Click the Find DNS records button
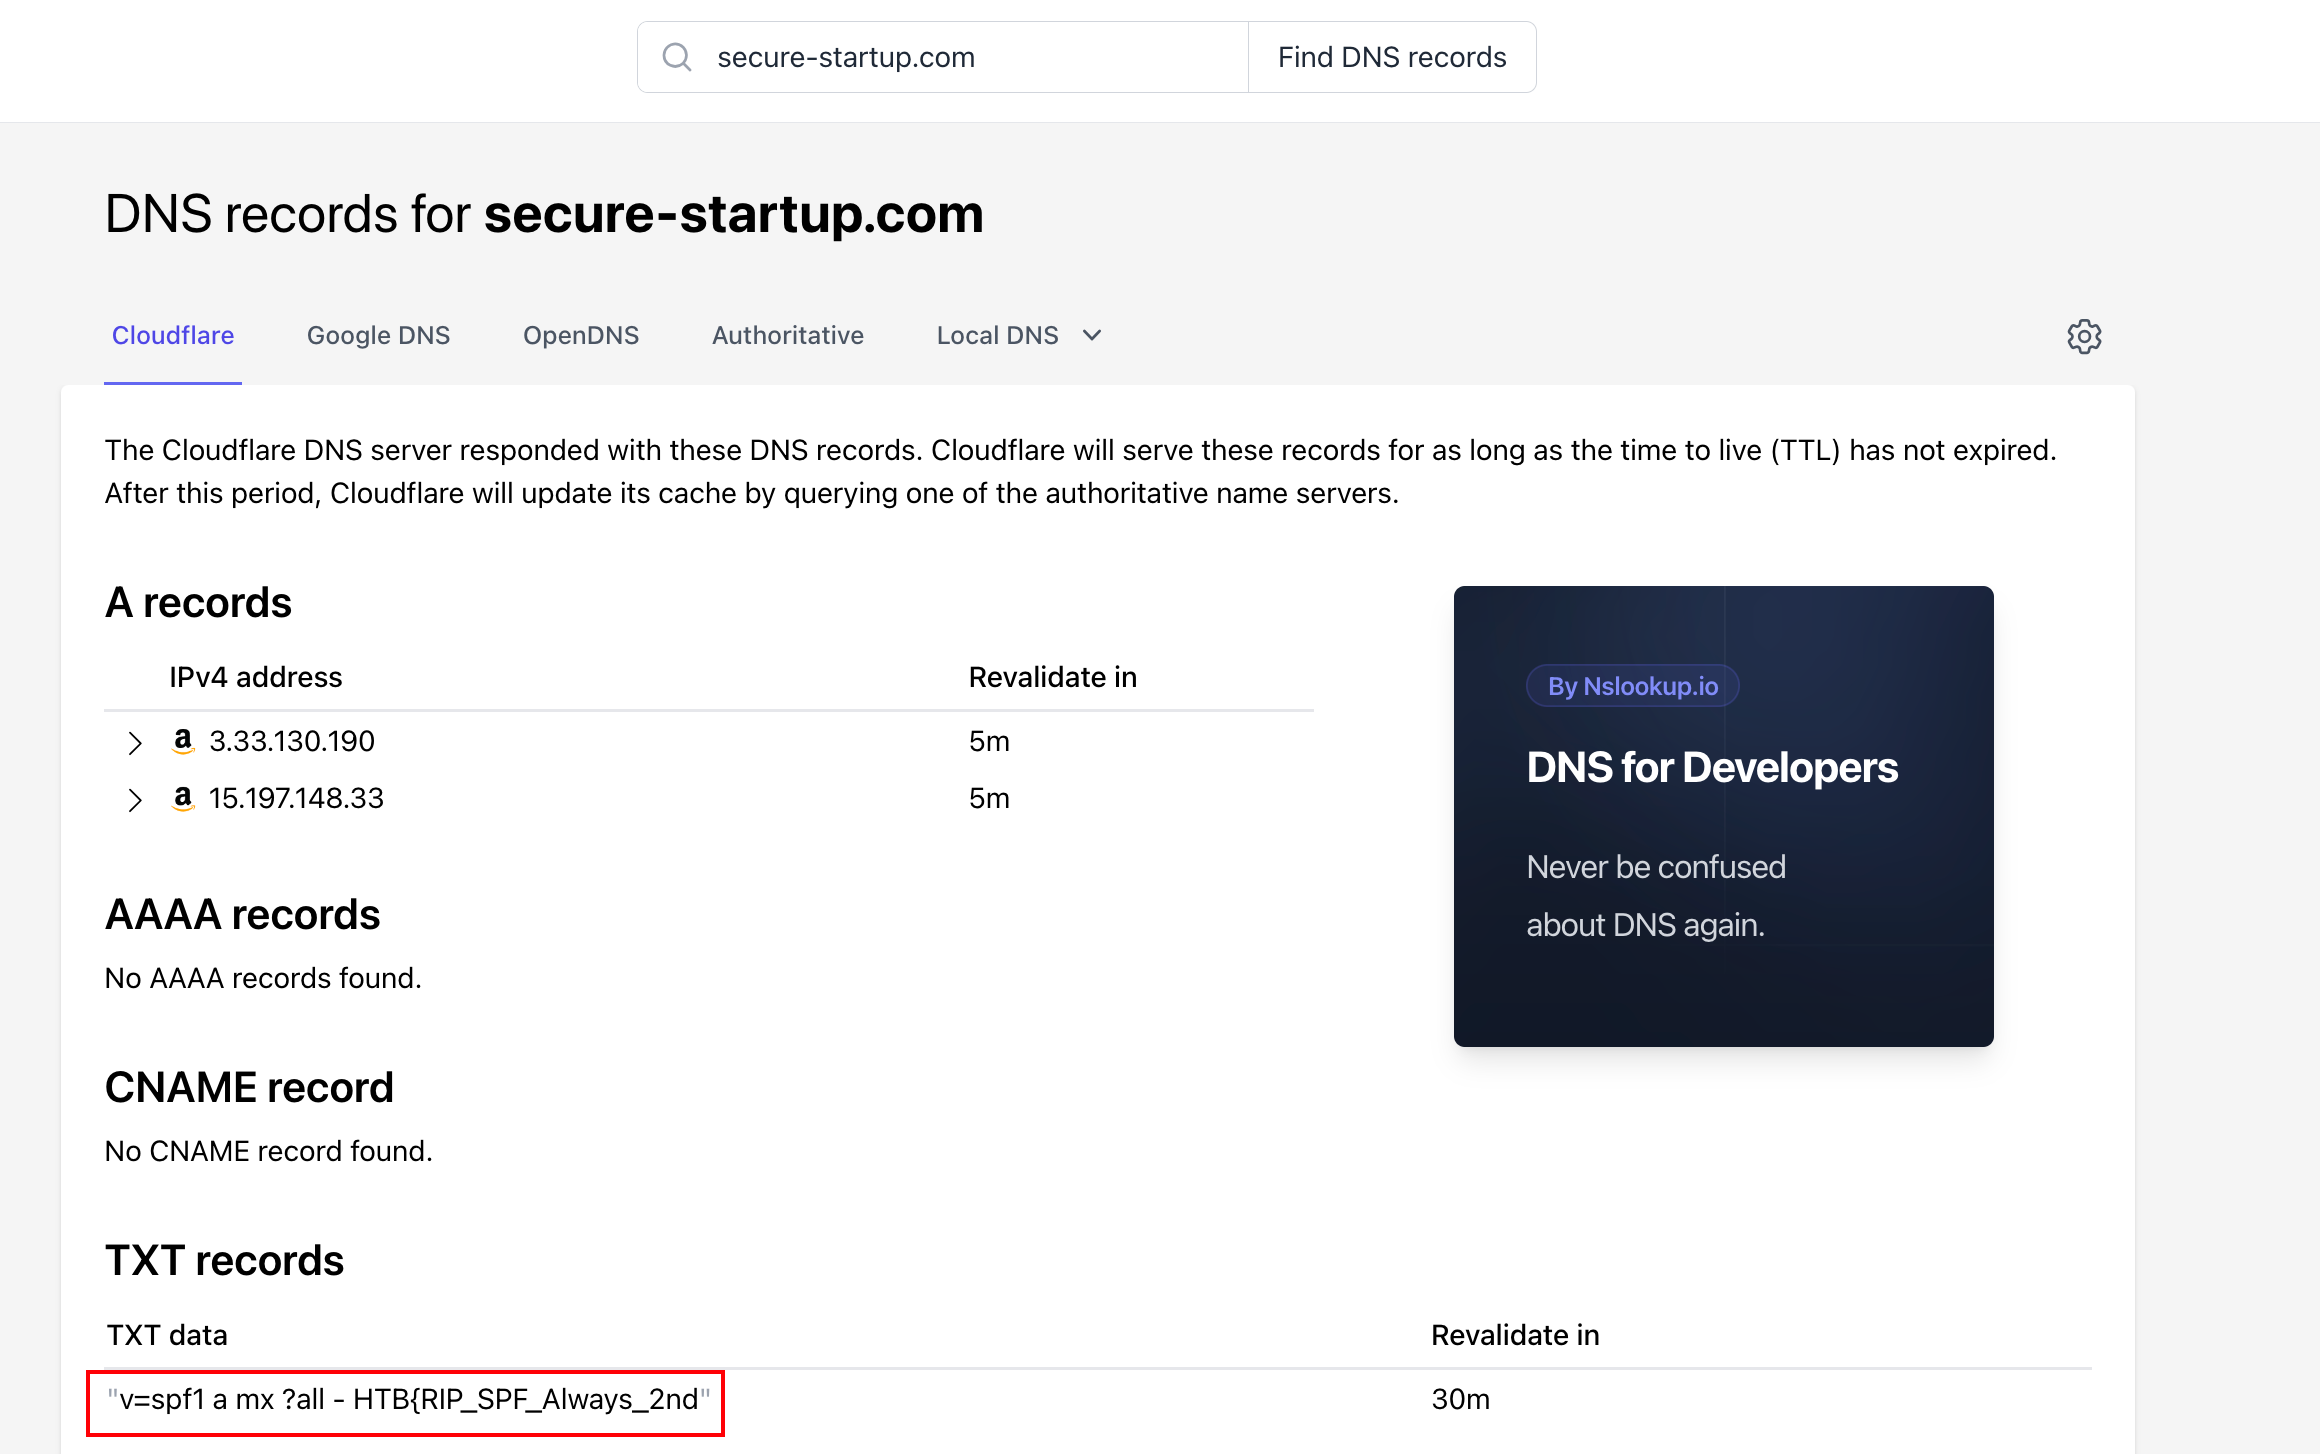 (1392, 57)
